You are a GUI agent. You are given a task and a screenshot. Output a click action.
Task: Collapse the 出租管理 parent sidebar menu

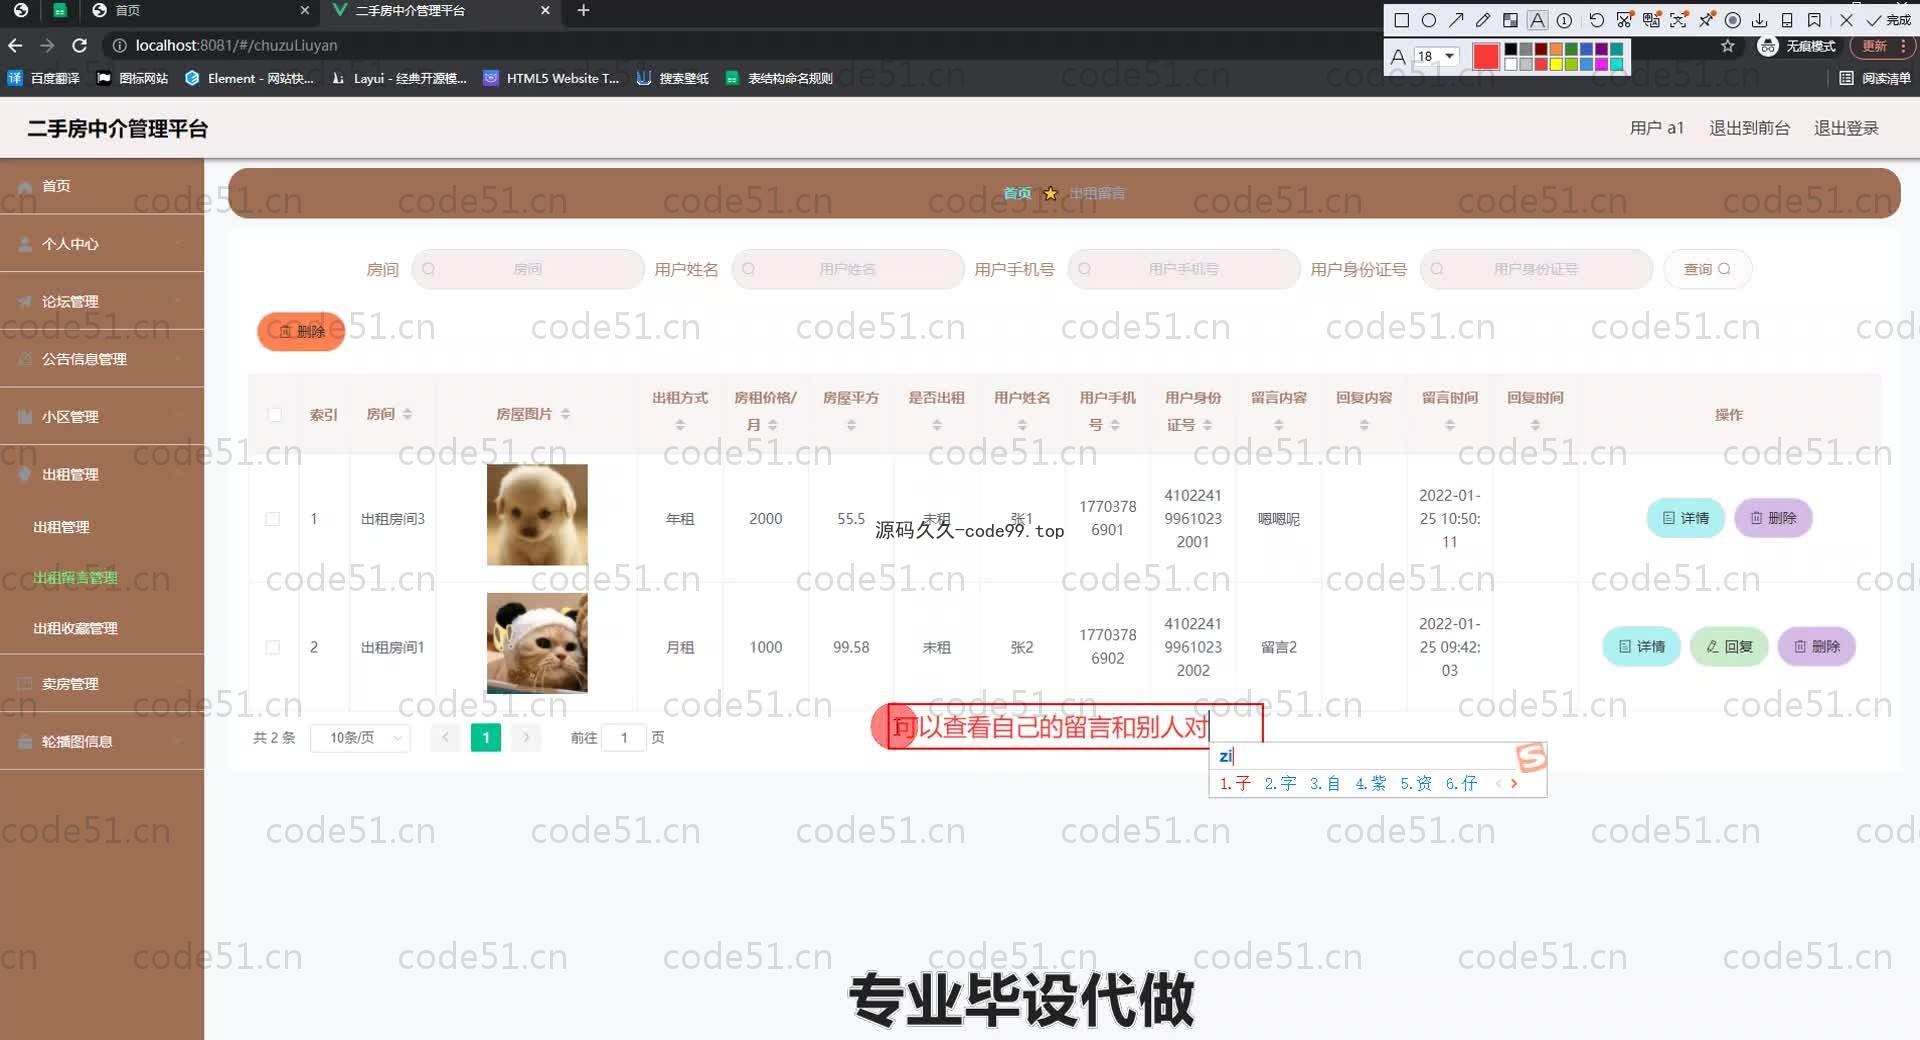(102, 474)
